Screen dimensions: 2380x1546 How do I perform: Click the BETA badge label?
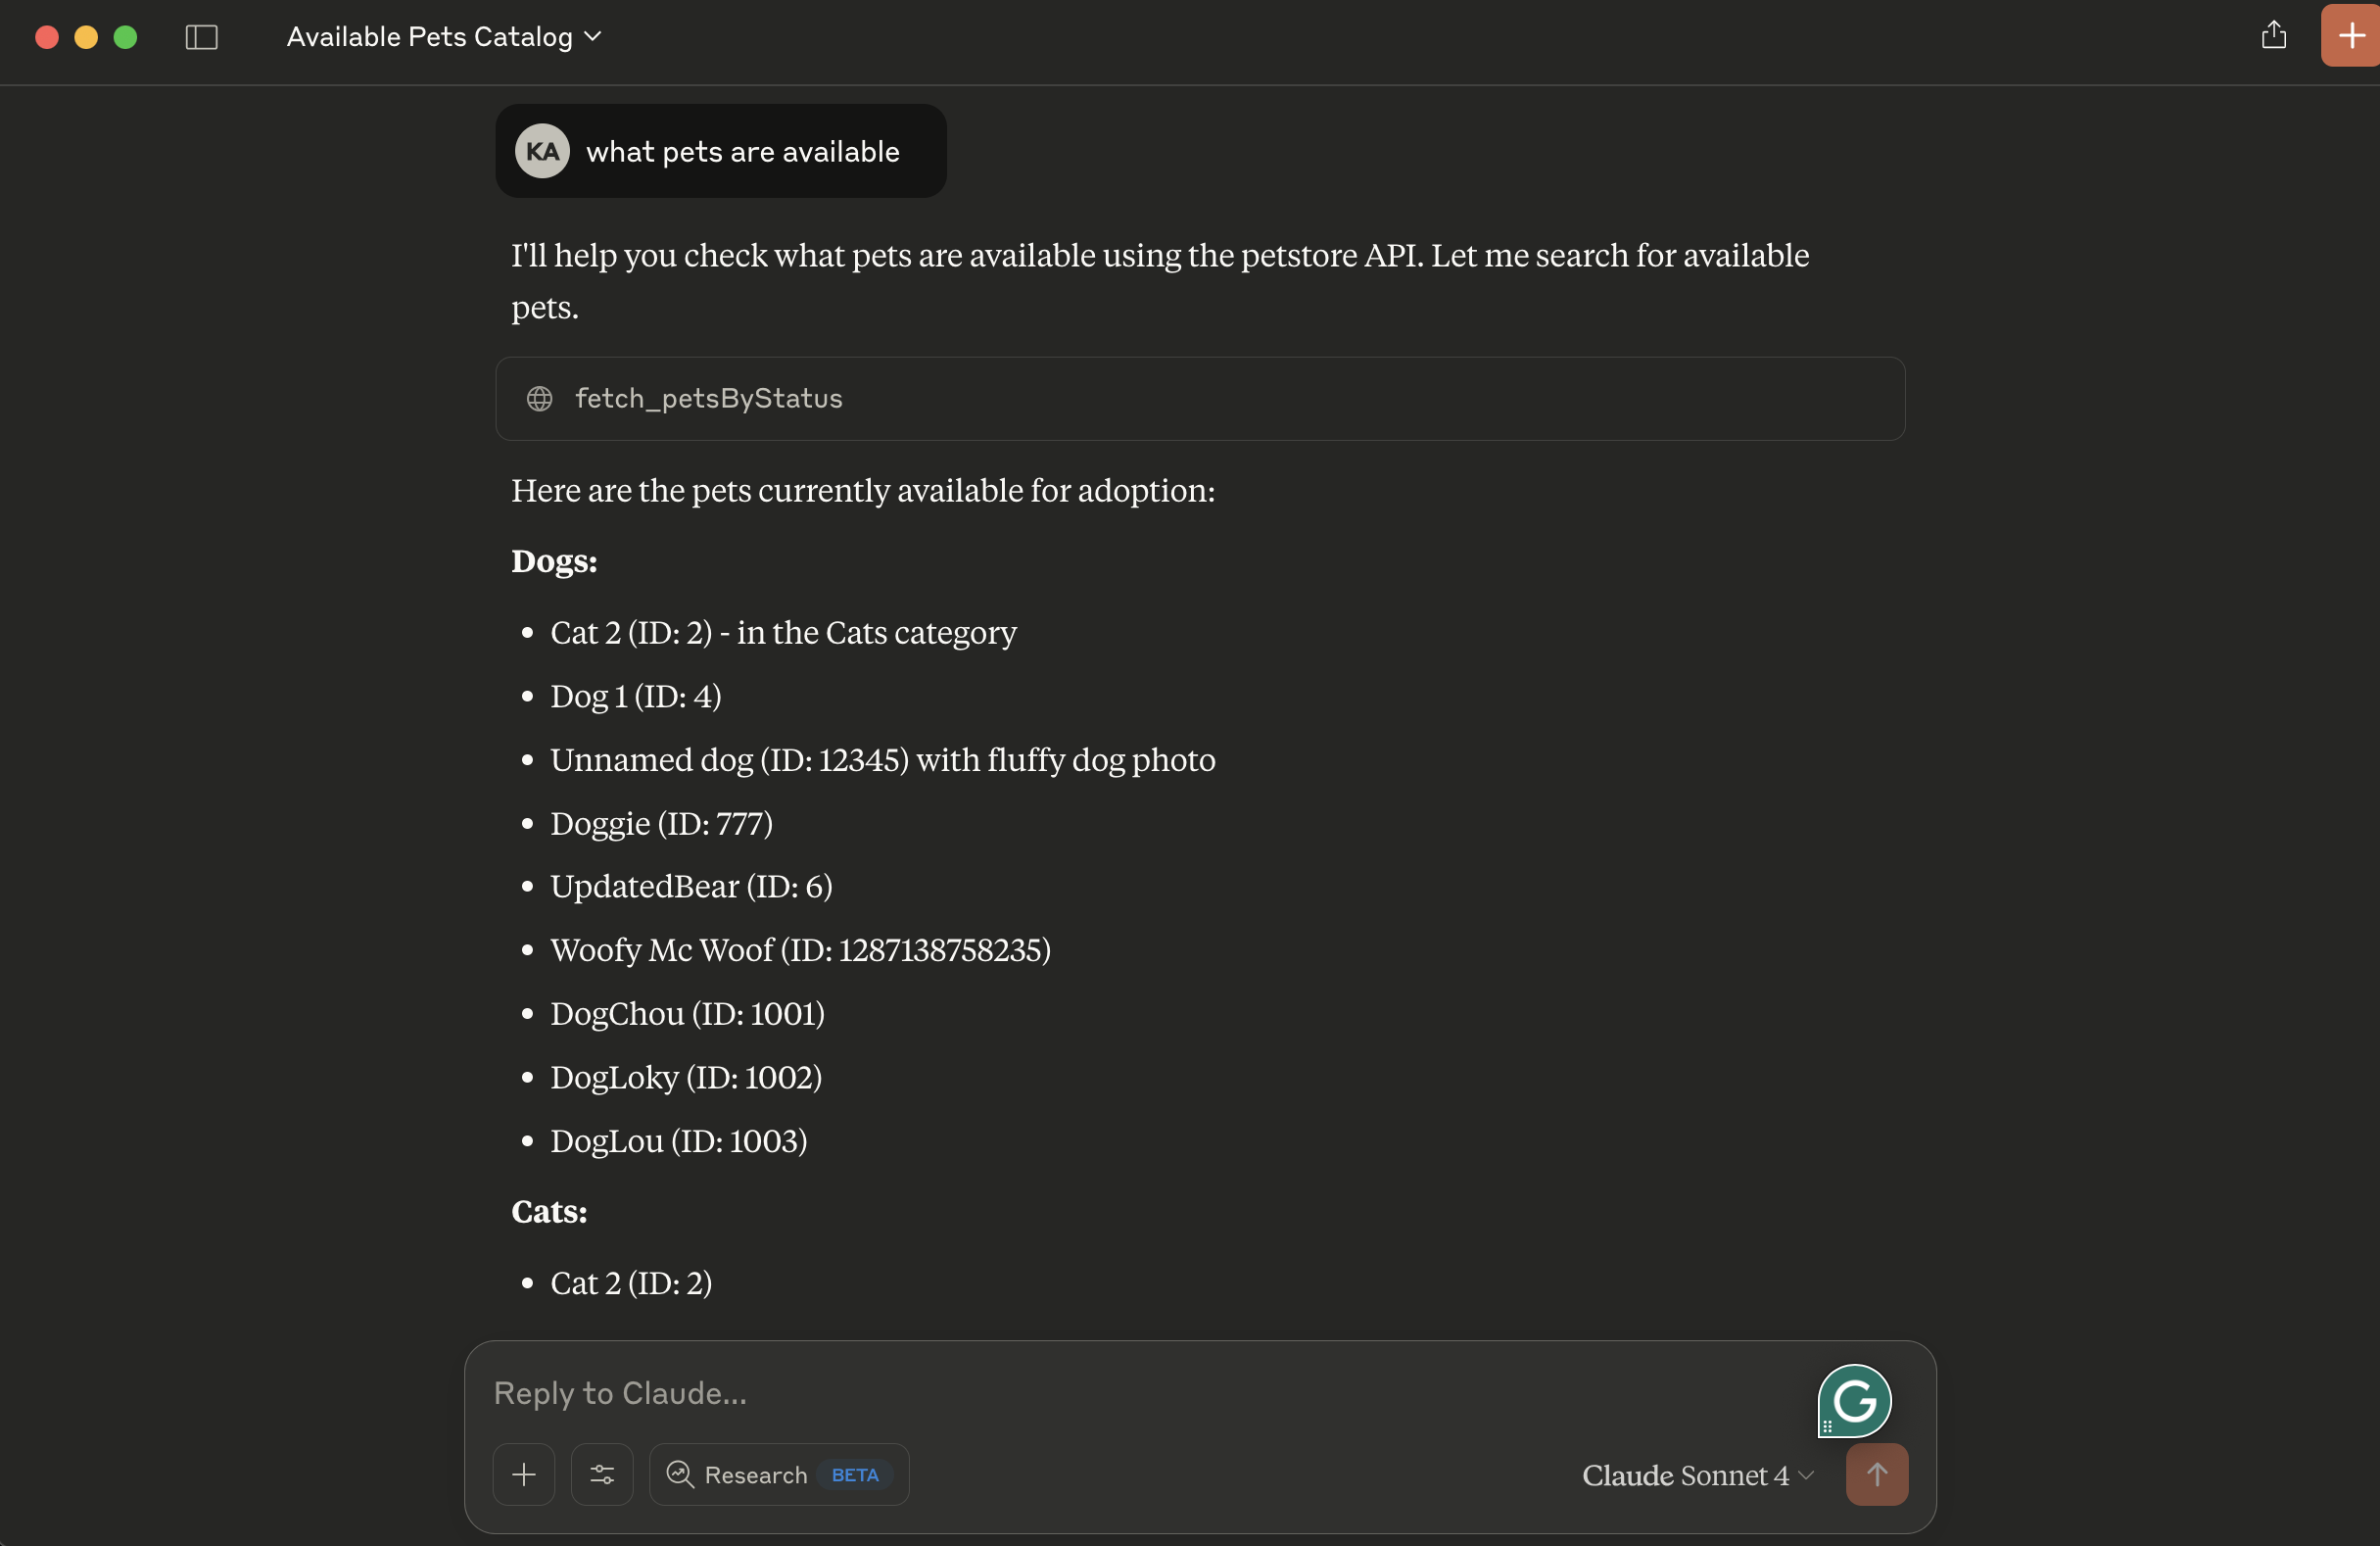[854, 1475]
